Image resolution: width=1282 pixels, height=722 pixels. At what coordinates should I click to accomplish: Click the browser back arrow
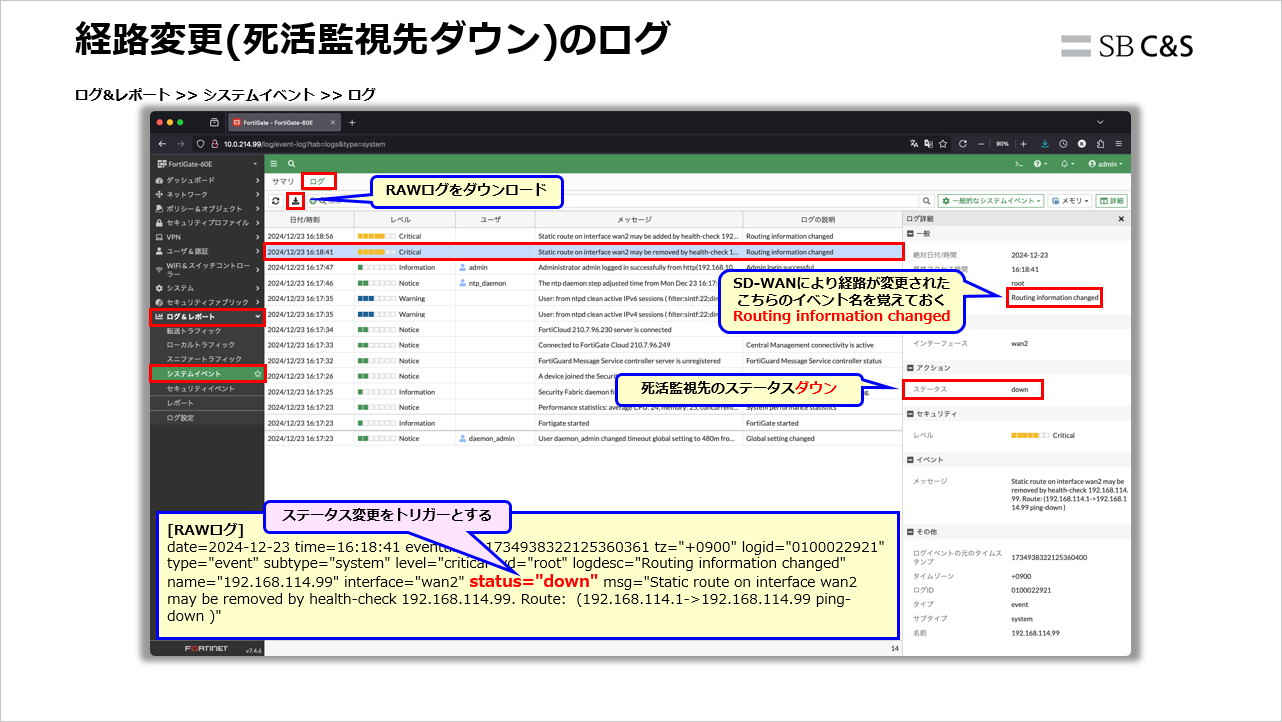pyautogui.click(x=164, y=144)
